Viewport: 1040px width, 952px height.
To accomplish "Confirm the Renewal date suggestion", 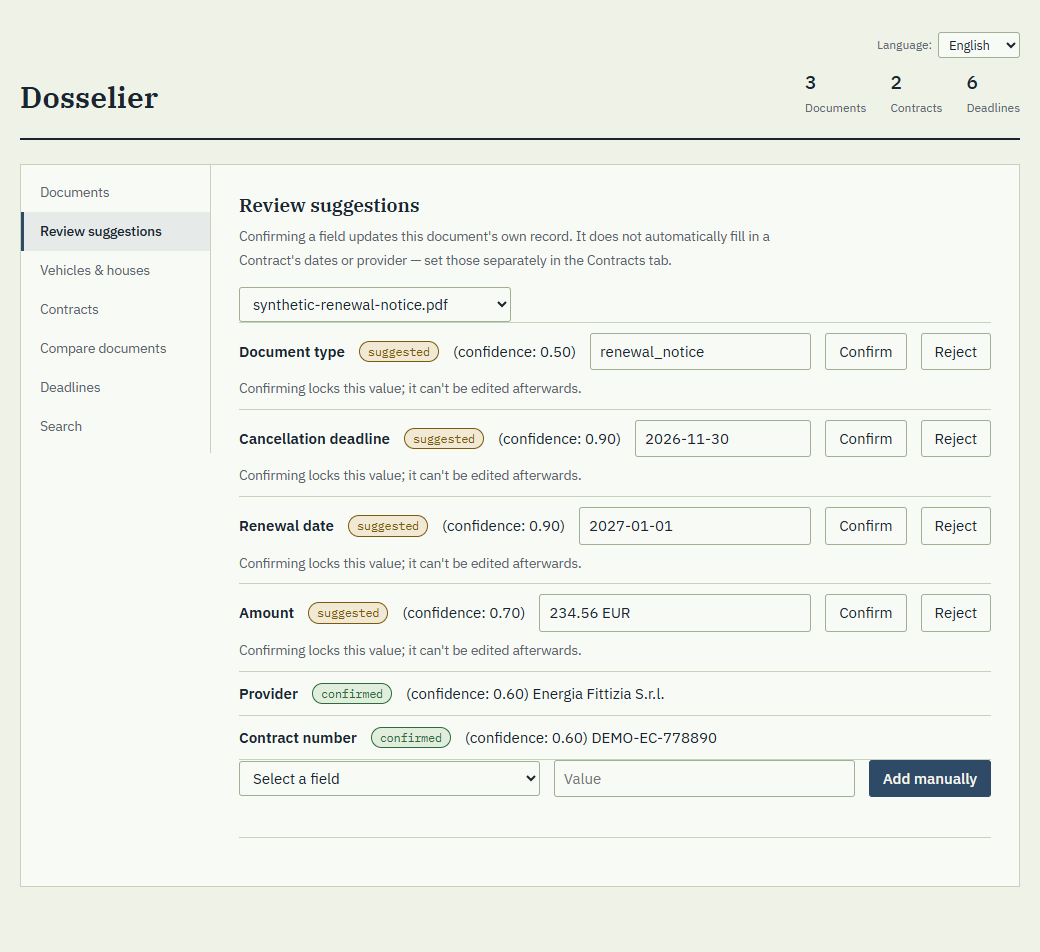I will 866,526.
